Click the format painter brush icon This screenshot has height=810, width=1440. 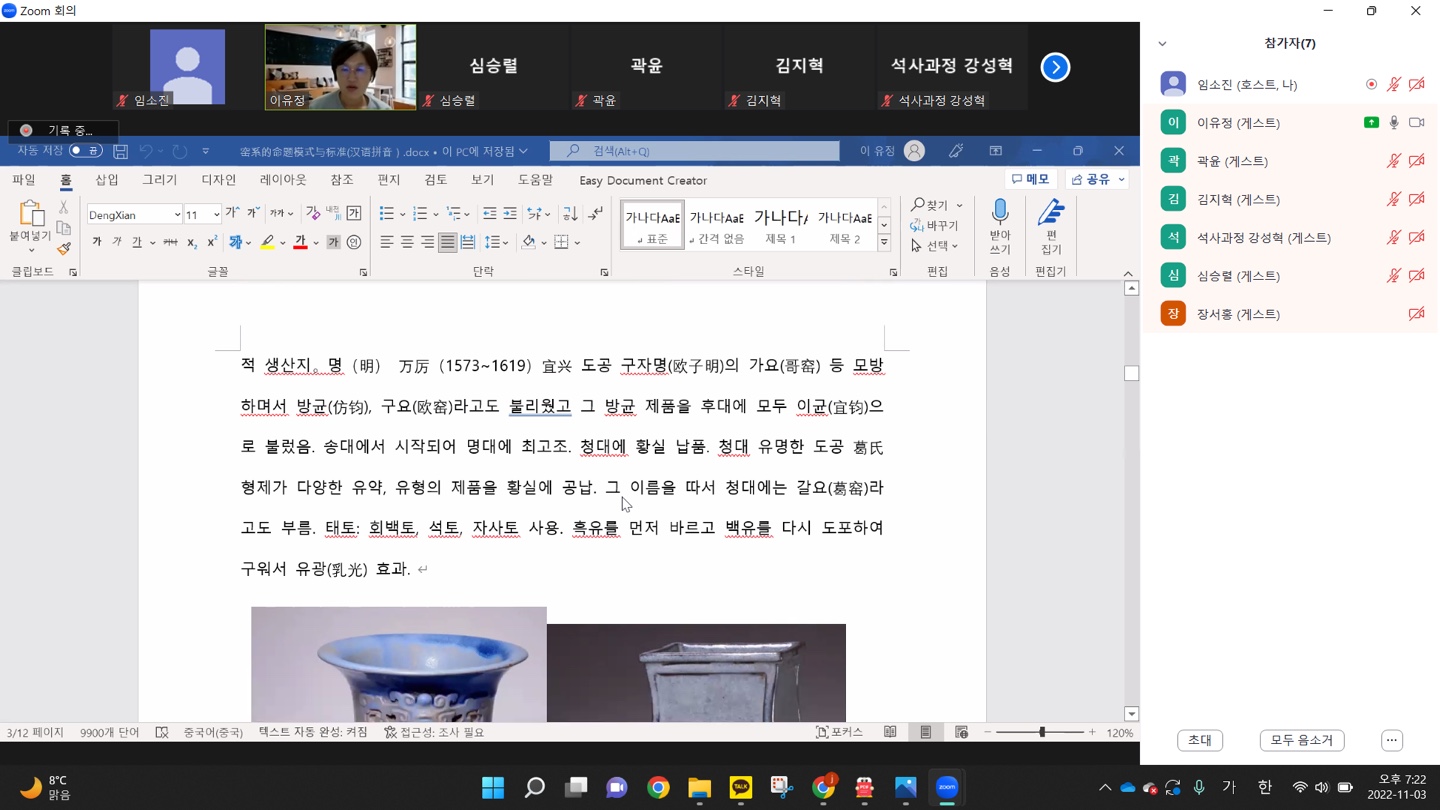coord(64,248)
